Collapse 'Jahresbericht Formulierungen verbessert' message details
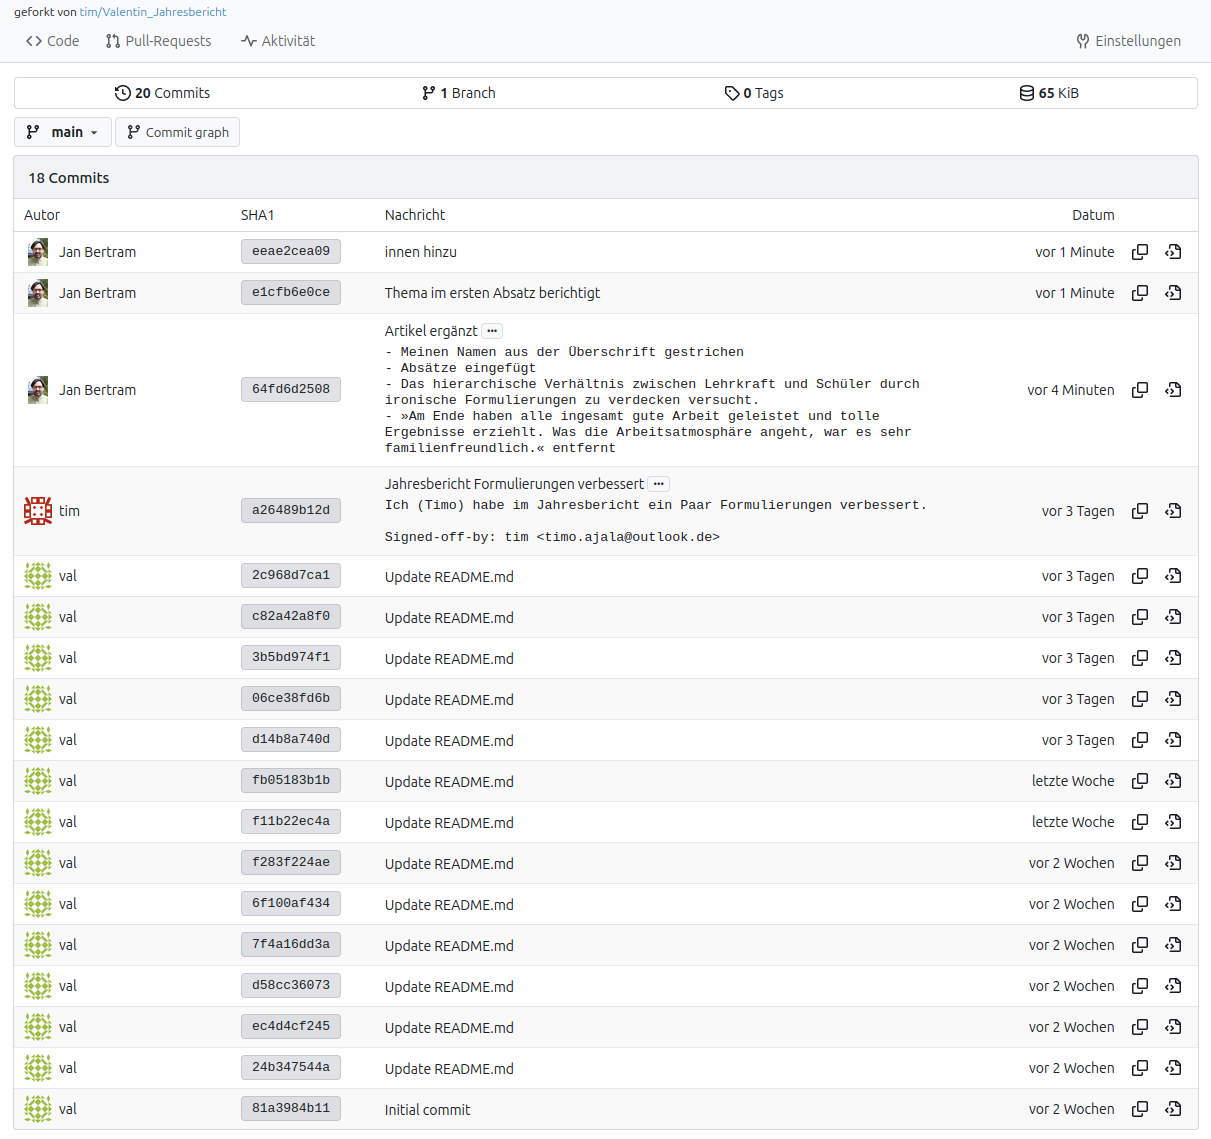Viewport: 1211px width, 1139px height. coord(658,484)
